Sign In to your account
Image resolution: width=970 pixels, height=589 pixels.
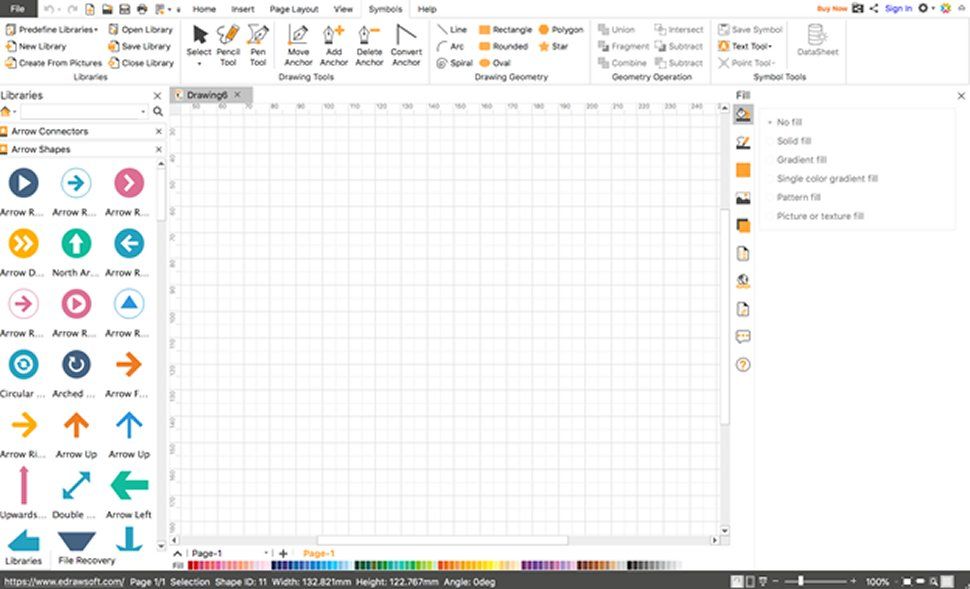(x=899, y=8)
